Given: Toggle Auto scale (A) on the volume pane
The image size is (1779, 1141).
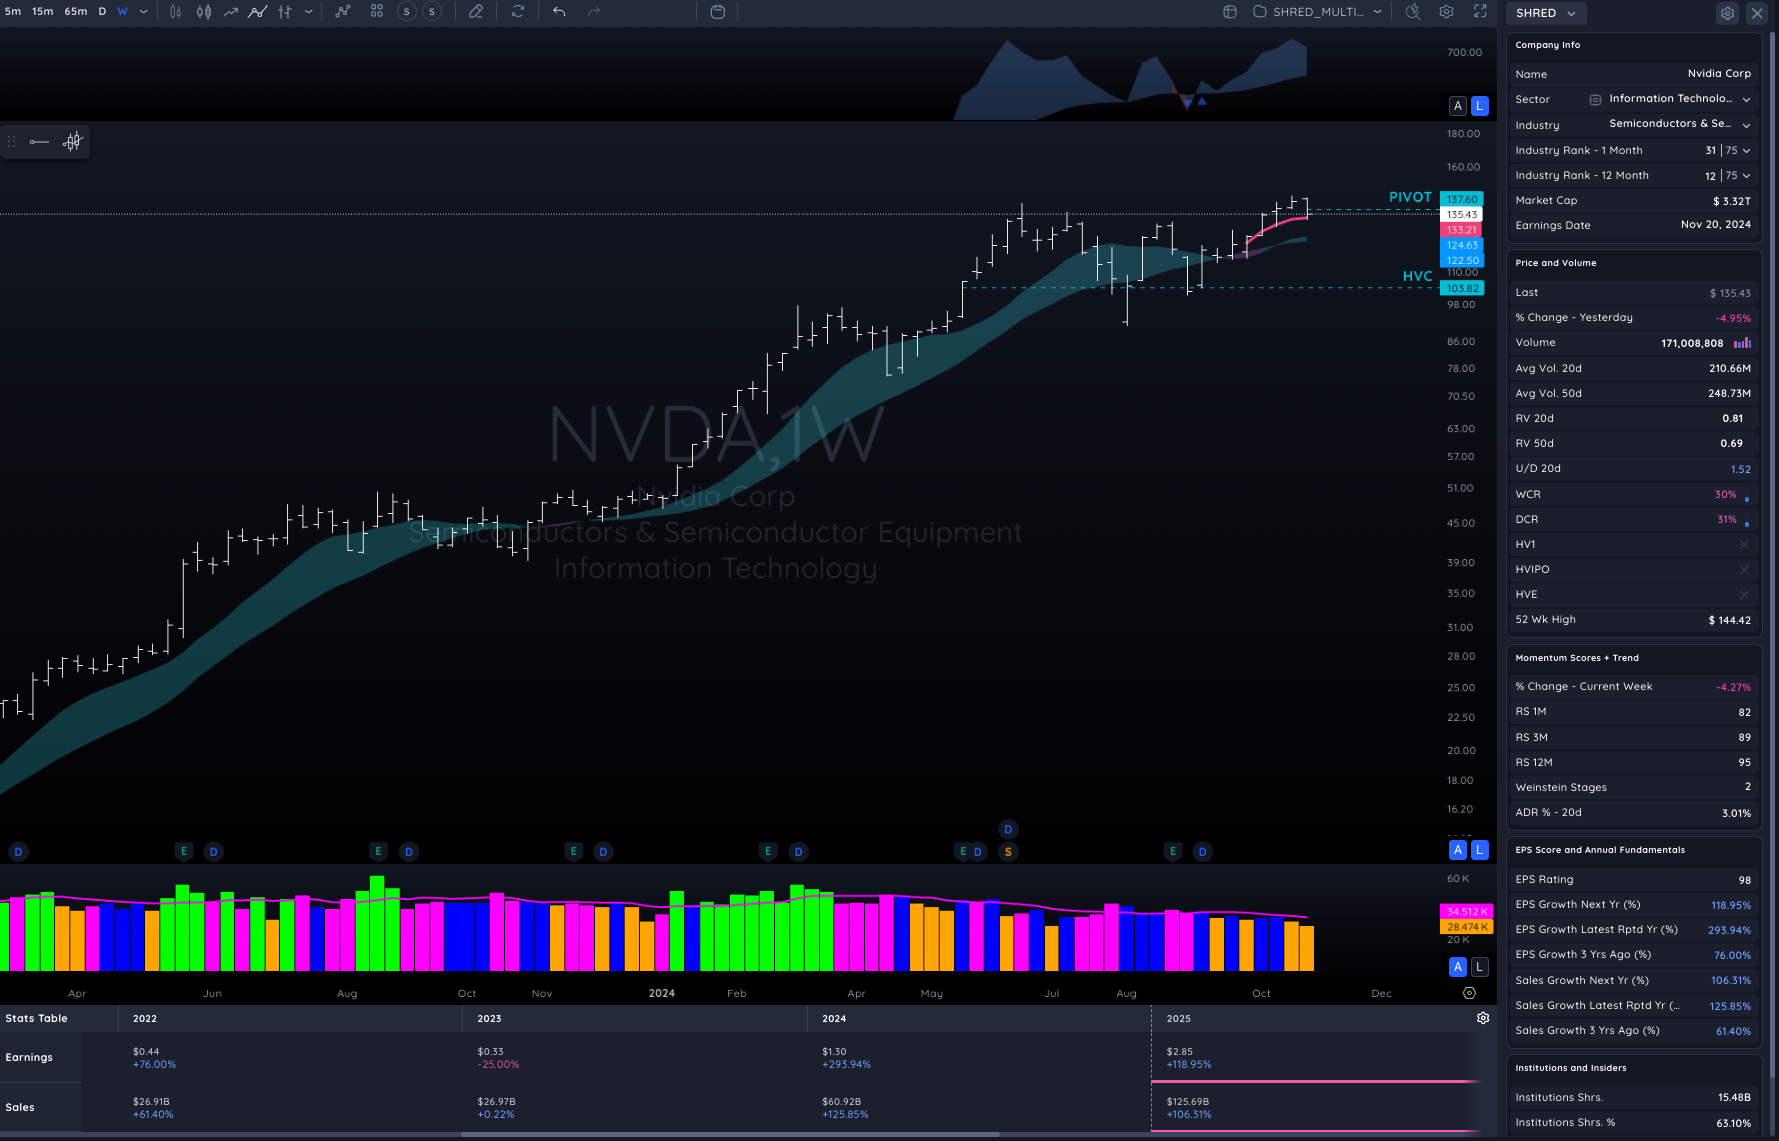Looking at the screenshot, I should click(x=1458, y=967).
